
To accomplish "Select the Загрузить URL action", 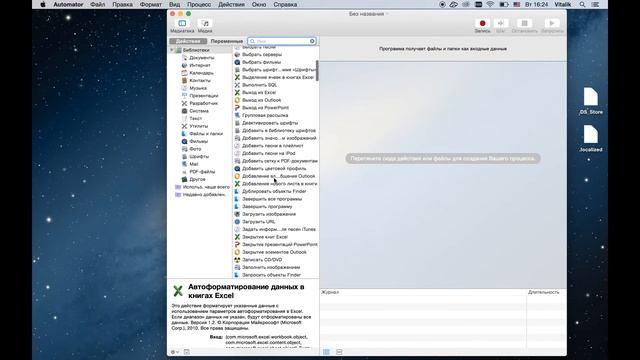I will point(258,222).
